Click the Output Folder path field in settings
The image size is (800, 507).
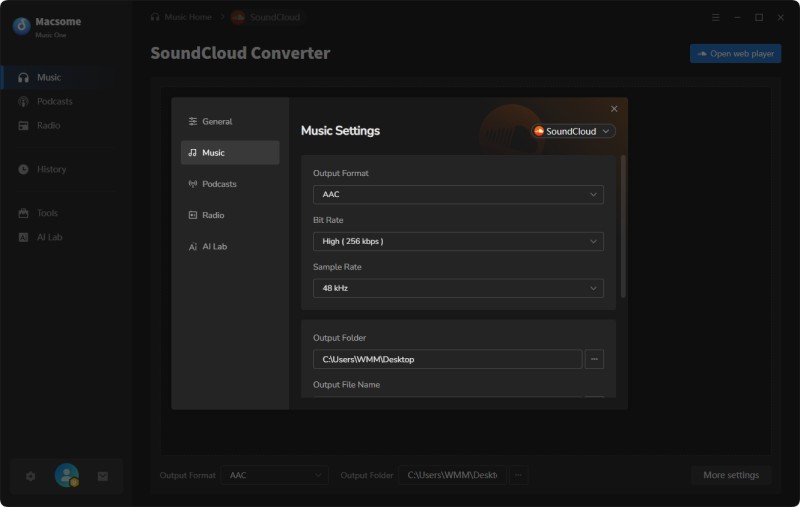tap(447, 359)
